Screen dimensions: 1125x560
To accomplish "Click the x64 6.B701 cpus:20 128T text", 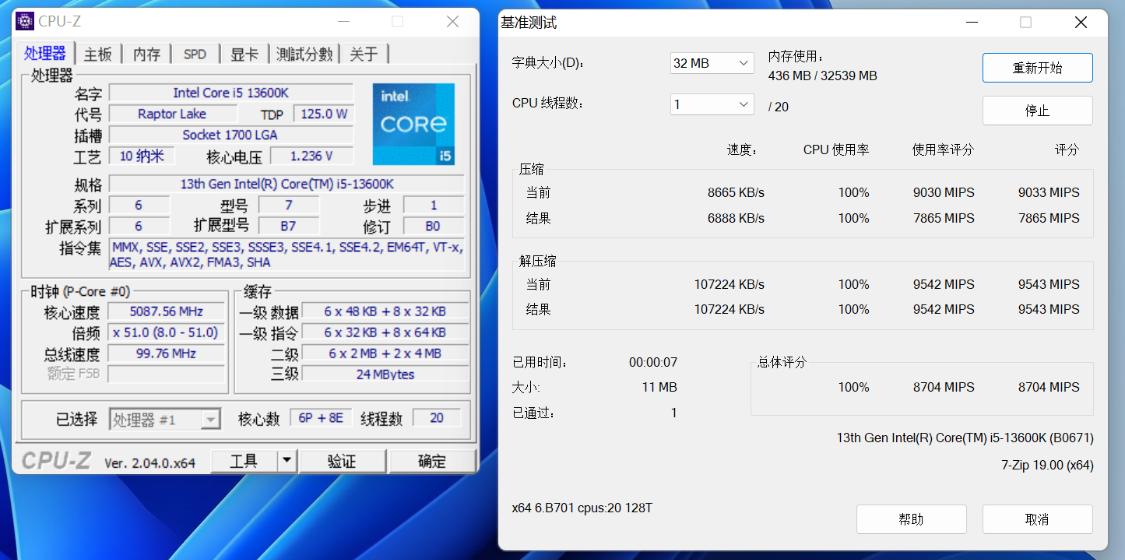I will click(582, 508).
